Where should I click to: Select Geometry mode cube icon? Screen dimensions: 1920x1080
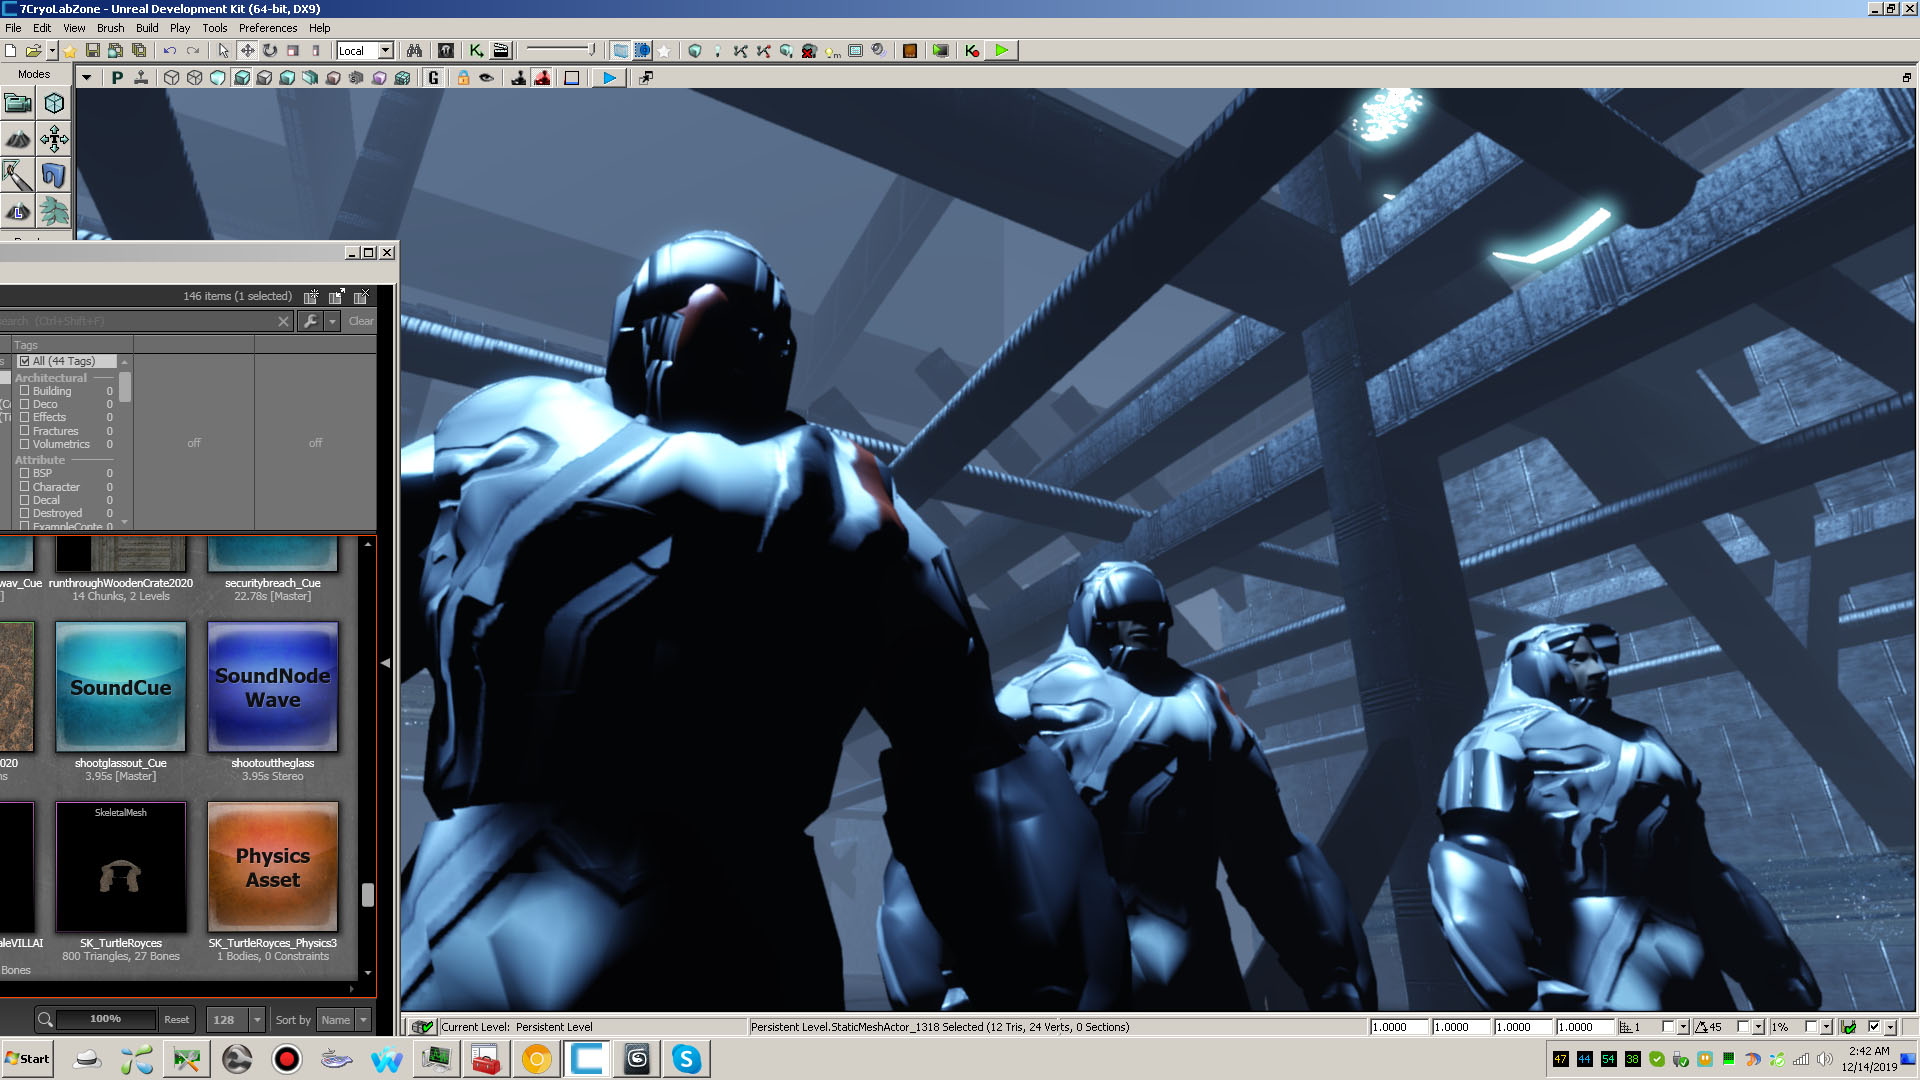54,102
